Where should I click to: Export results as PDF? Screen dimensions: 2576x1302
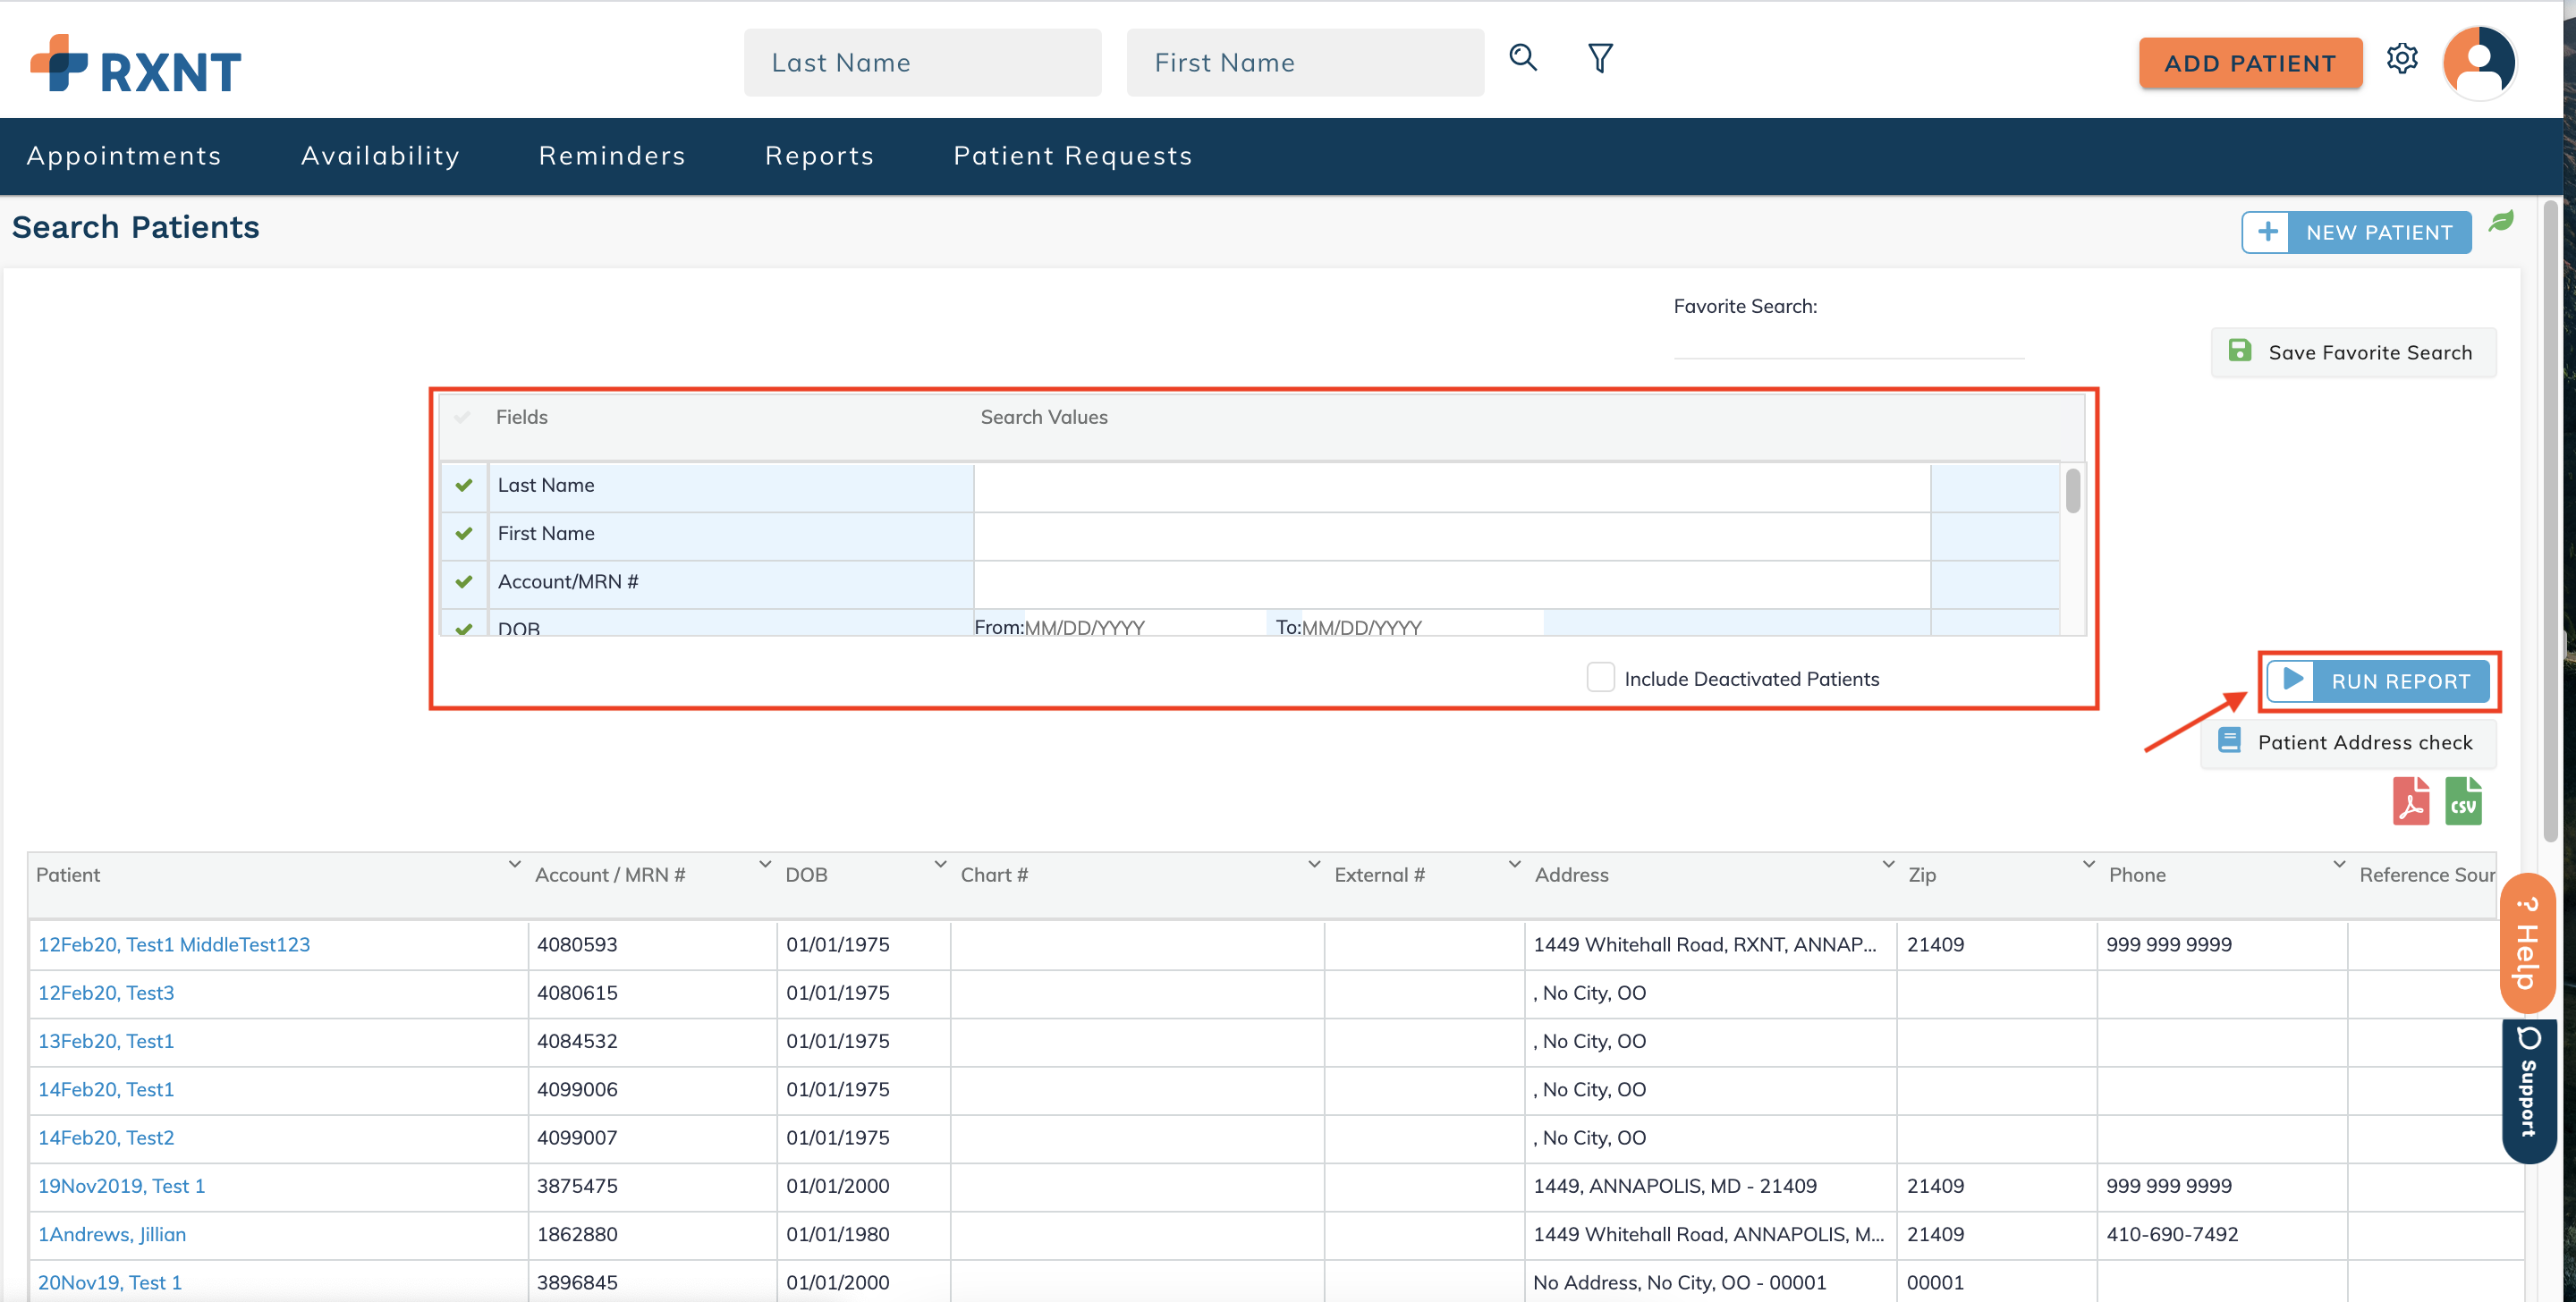click(2411, 801)
